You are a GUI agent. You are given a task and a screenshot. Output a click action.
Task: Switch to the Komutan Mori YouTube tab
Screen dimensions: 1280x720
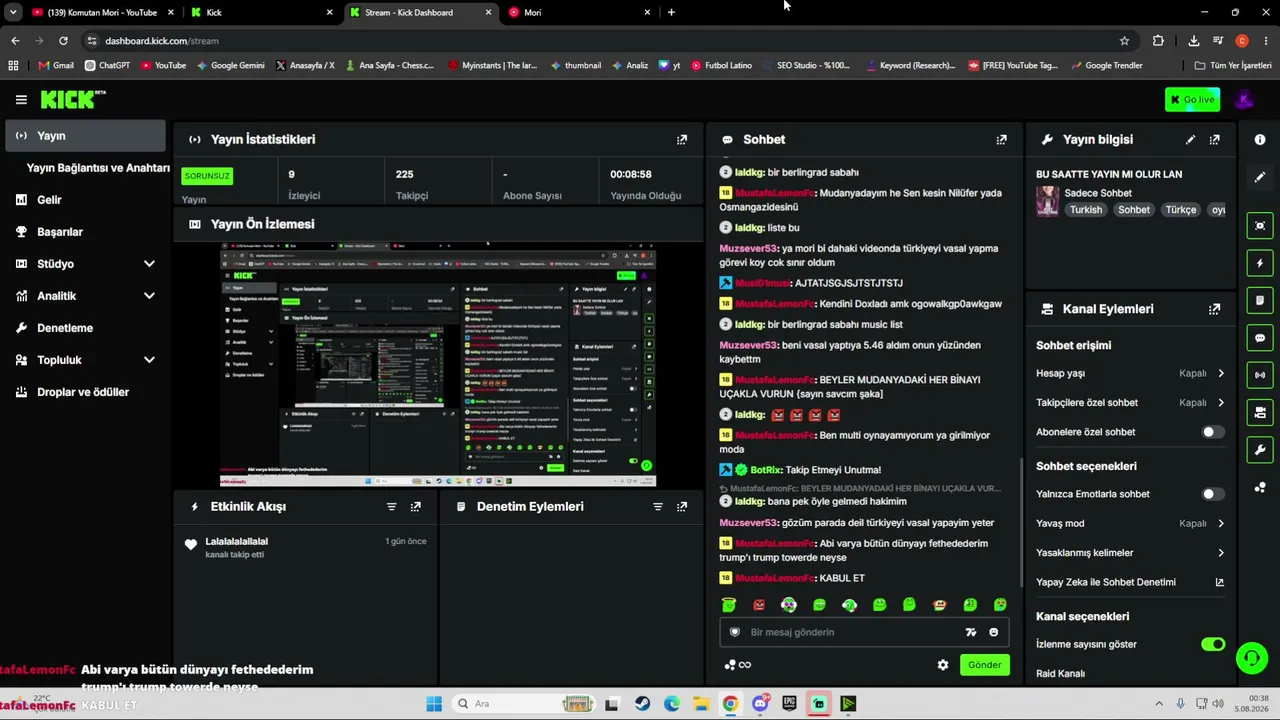point(102,13)
